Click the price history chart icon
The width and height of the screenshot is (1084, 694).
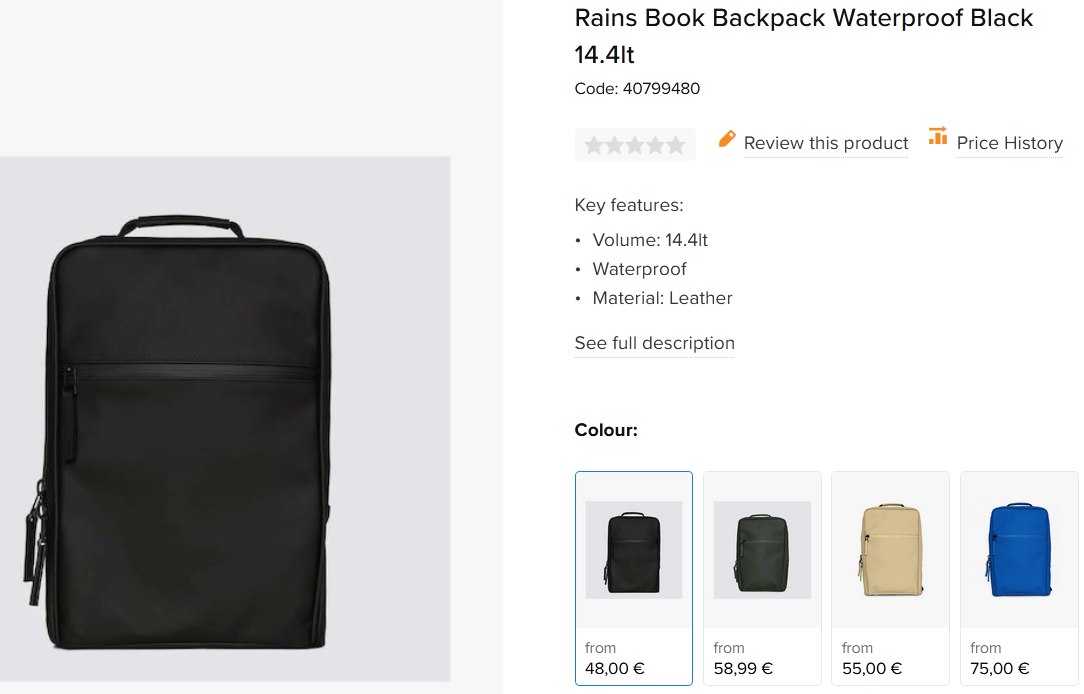937,137
